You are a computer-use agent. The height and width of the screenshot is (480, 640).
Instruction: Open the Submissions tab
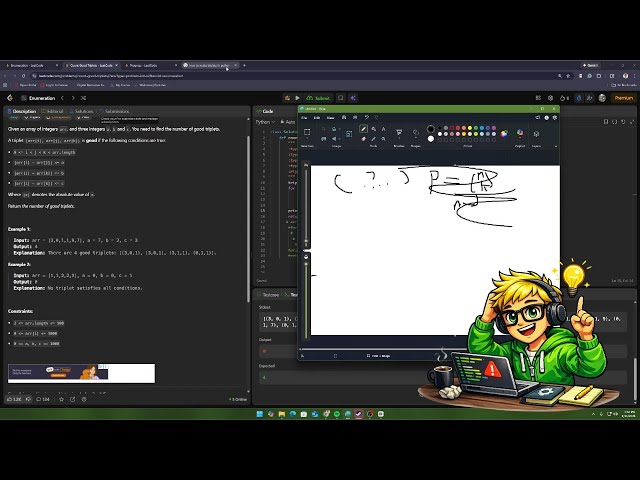pos(116,111)
